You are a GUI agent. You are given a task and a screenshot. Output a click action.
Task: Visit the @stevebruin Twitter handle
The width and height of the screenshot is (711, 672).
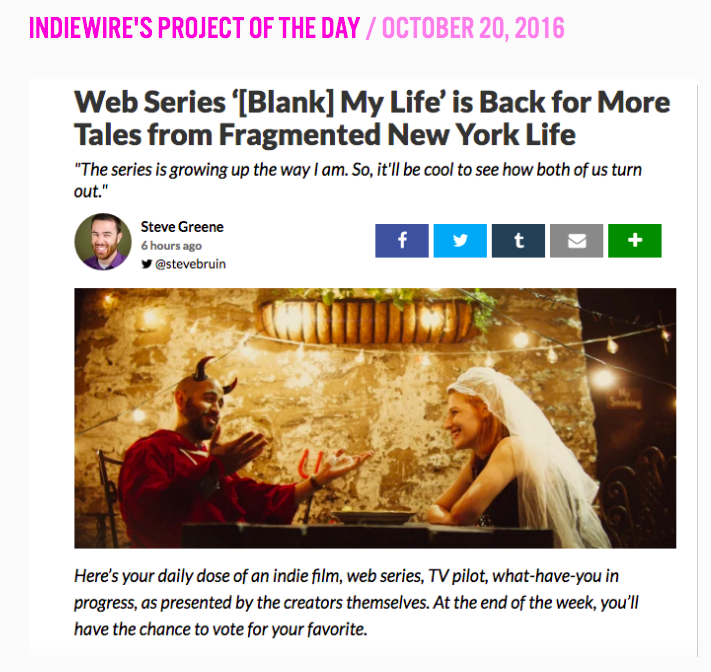pyautogui.click(x=190, y=264)
